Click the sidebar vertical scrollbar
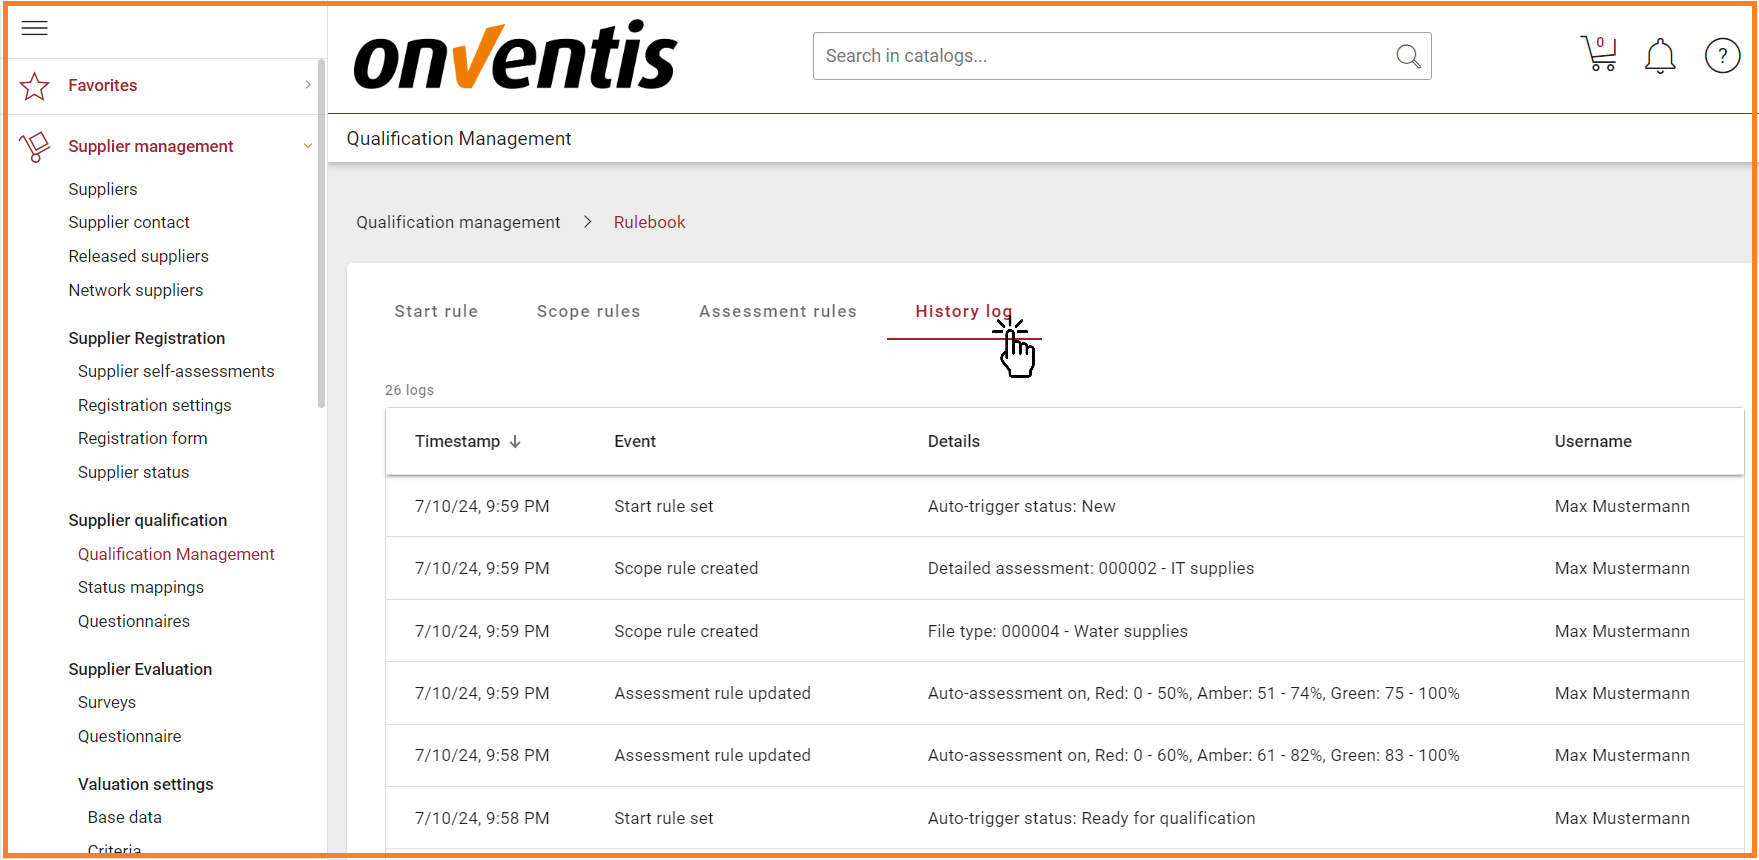This screenshot has height=860, width=1759. click(321, 250)
